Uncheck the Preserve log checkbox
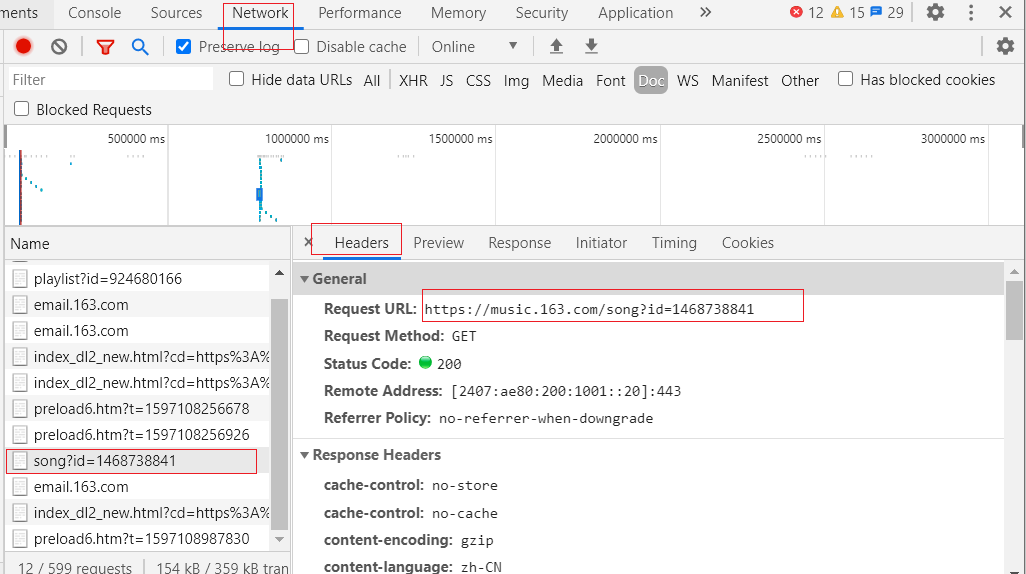1026x574 pixels. click(x=183, y=47)
